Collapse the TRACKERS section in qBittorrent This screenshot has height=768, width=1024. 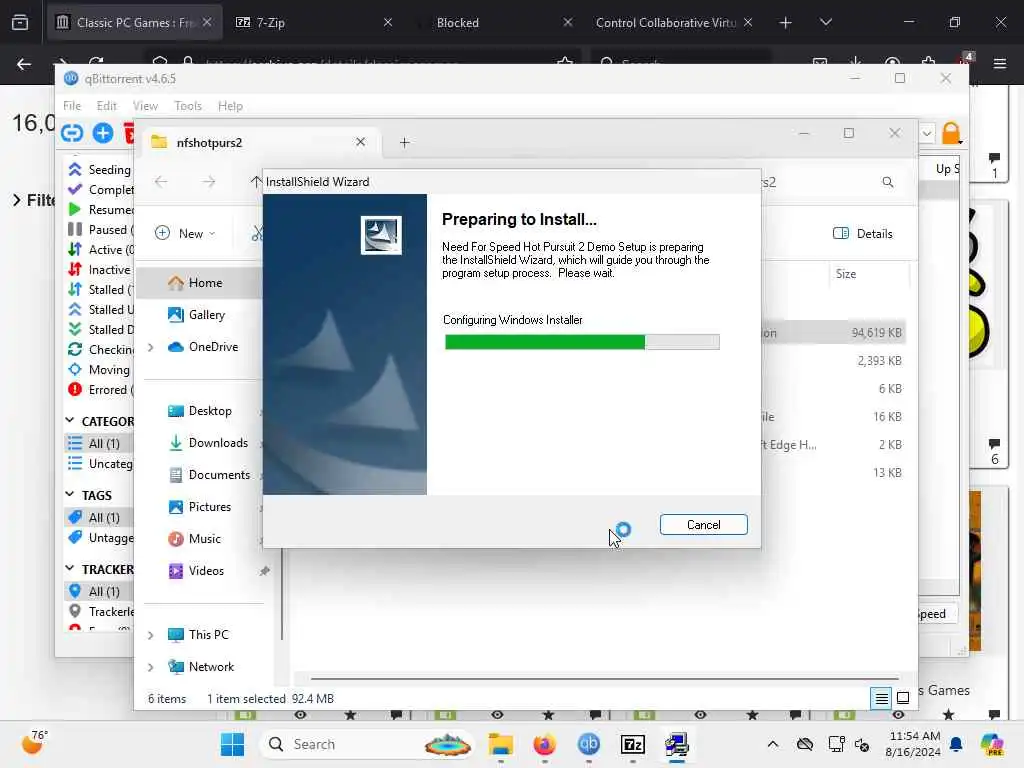click(x=70, y=569)
